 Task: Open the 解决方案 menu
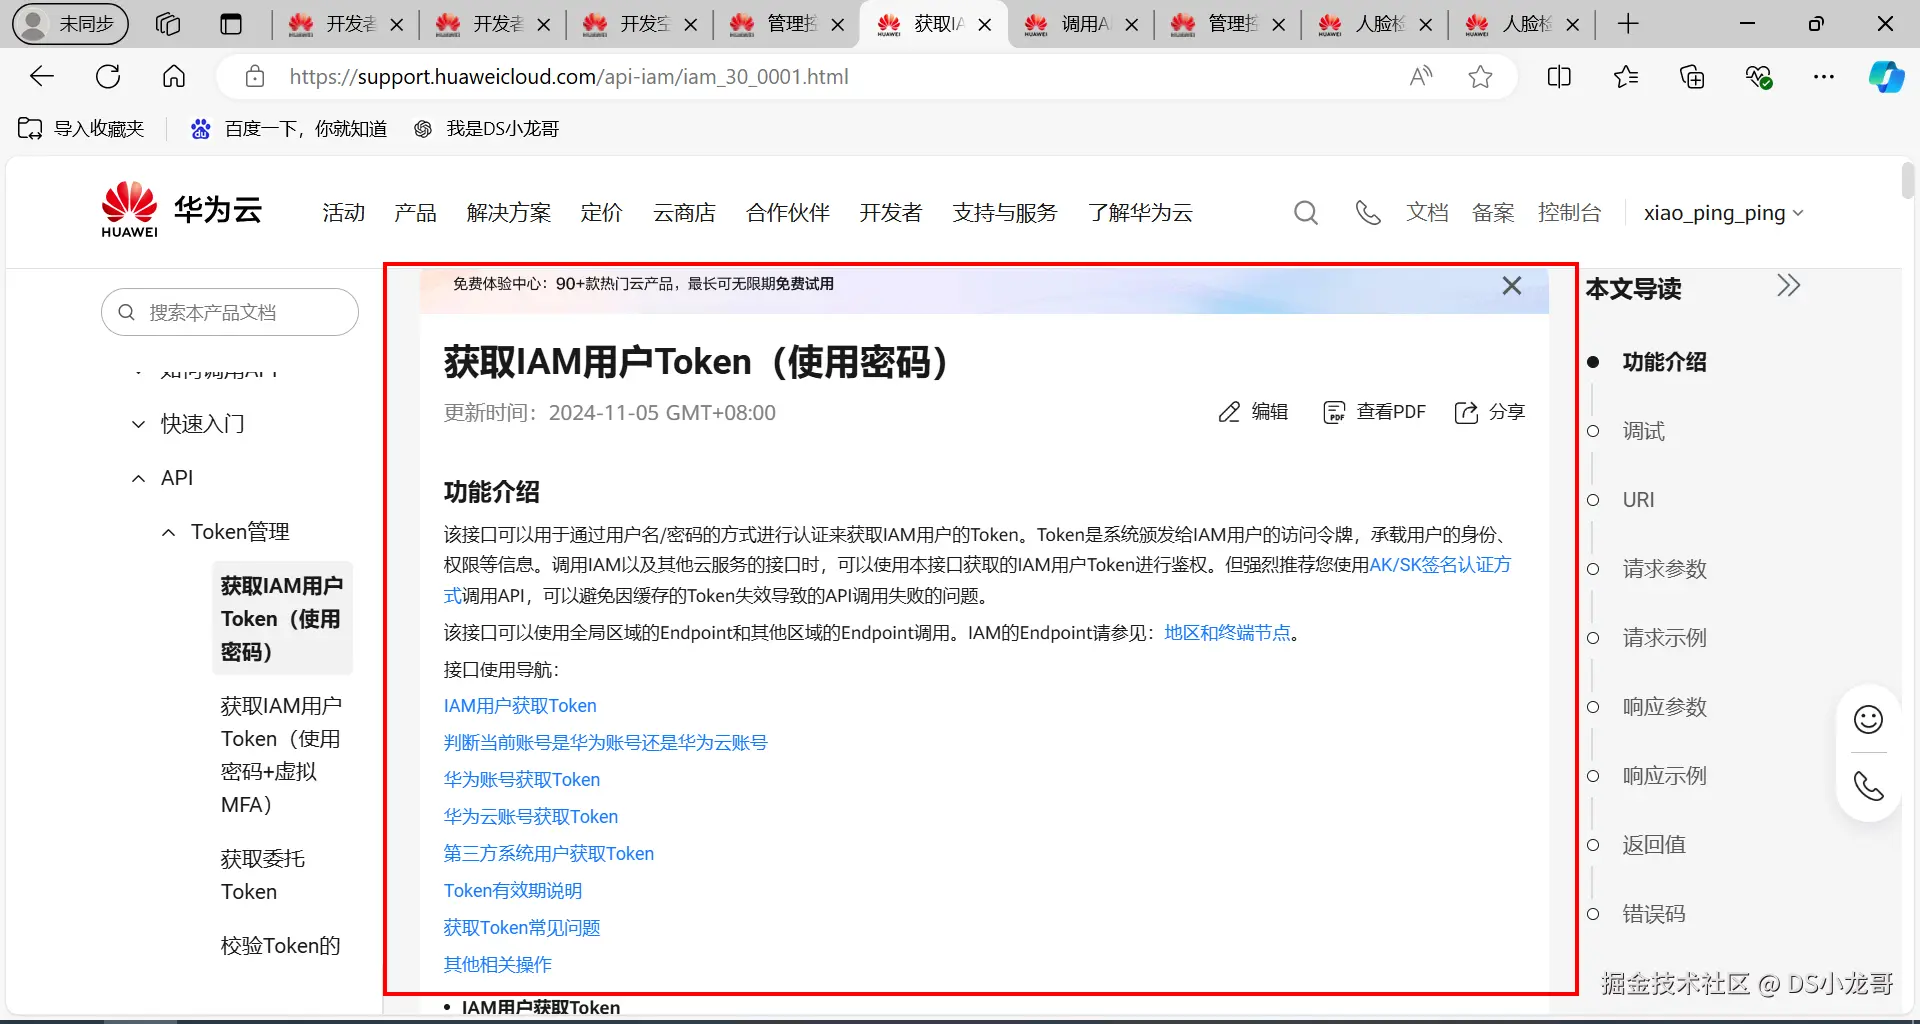coord(509,212)
